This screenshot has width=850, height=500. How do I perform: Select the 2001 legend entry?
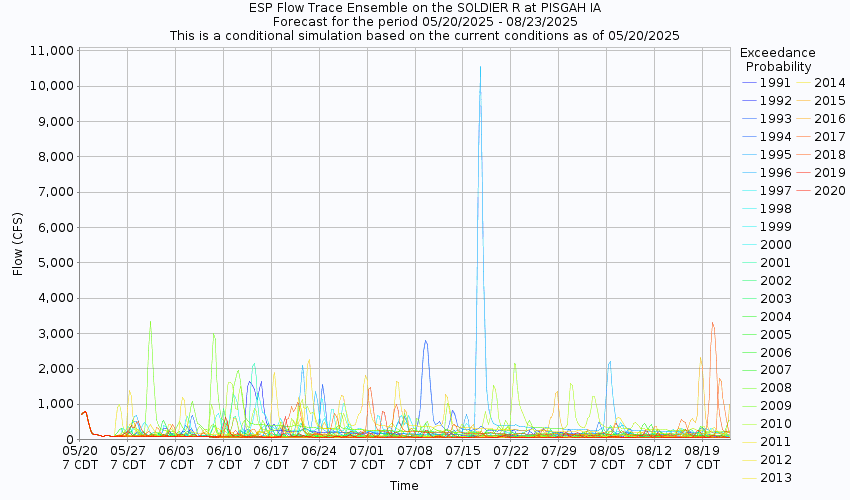coord(767,263)
